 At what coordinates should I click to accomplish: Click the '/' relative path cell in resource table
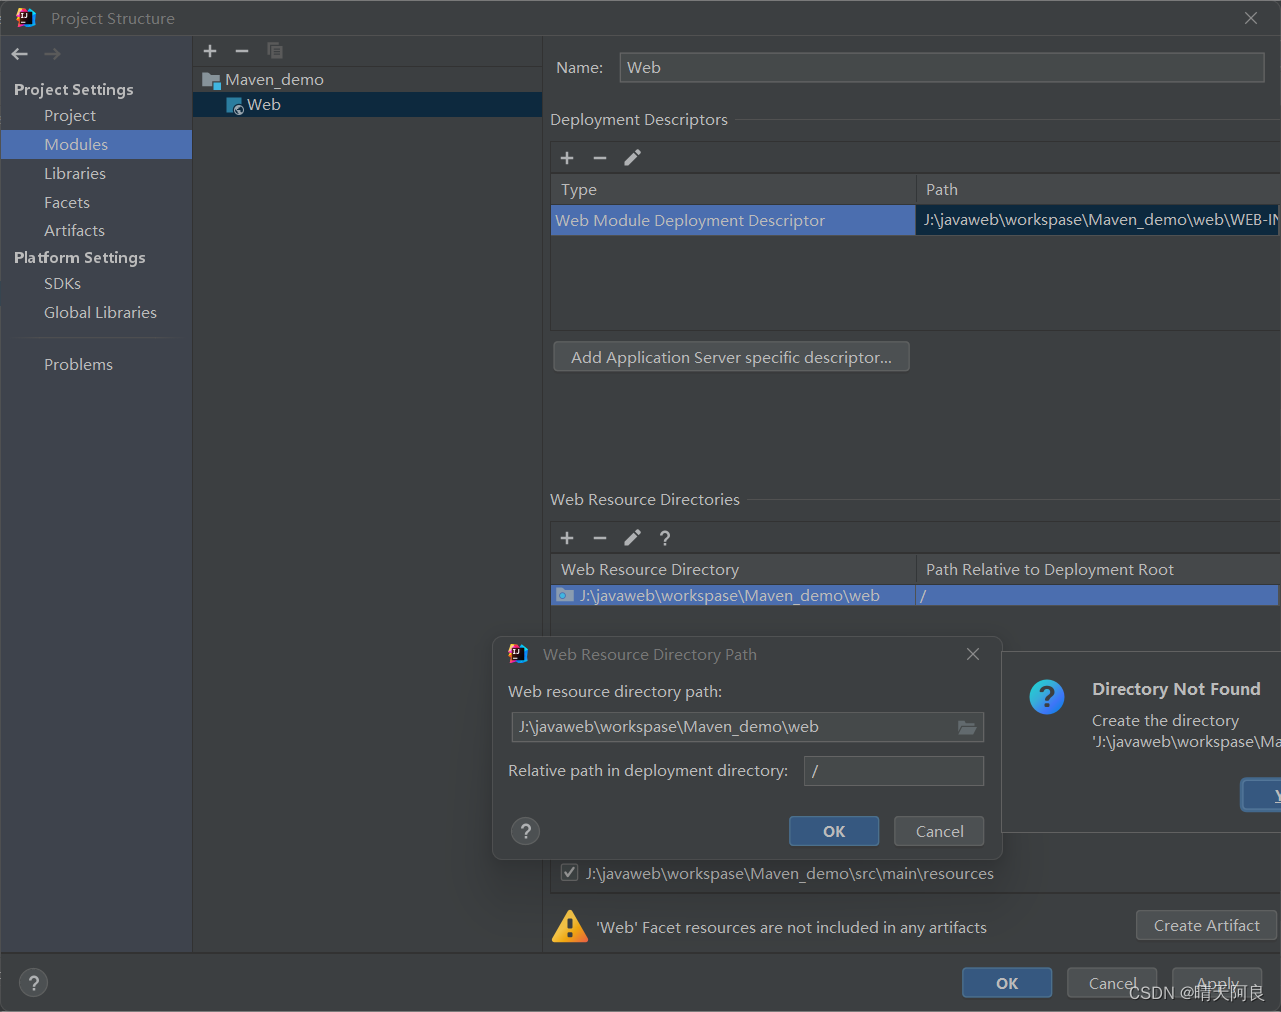[x=1098, y=595]
